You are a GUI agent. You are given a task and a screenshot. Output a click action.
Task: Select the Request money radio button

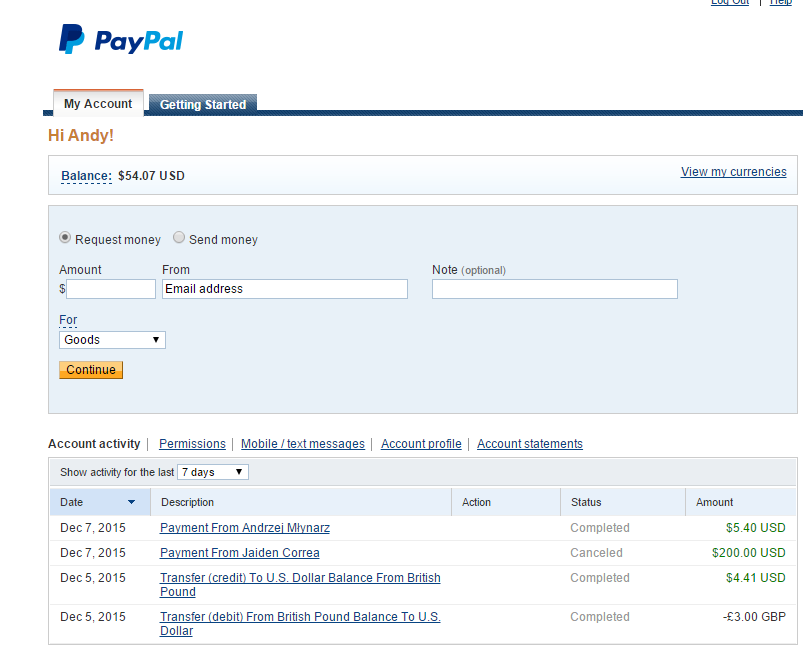pos(66,238)
